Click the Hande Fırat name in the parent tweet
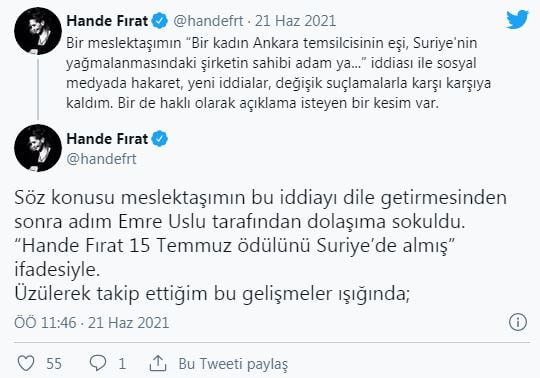The height and width of the screenshot is (378, 540). pyautogui.click(x=107, y=21)
